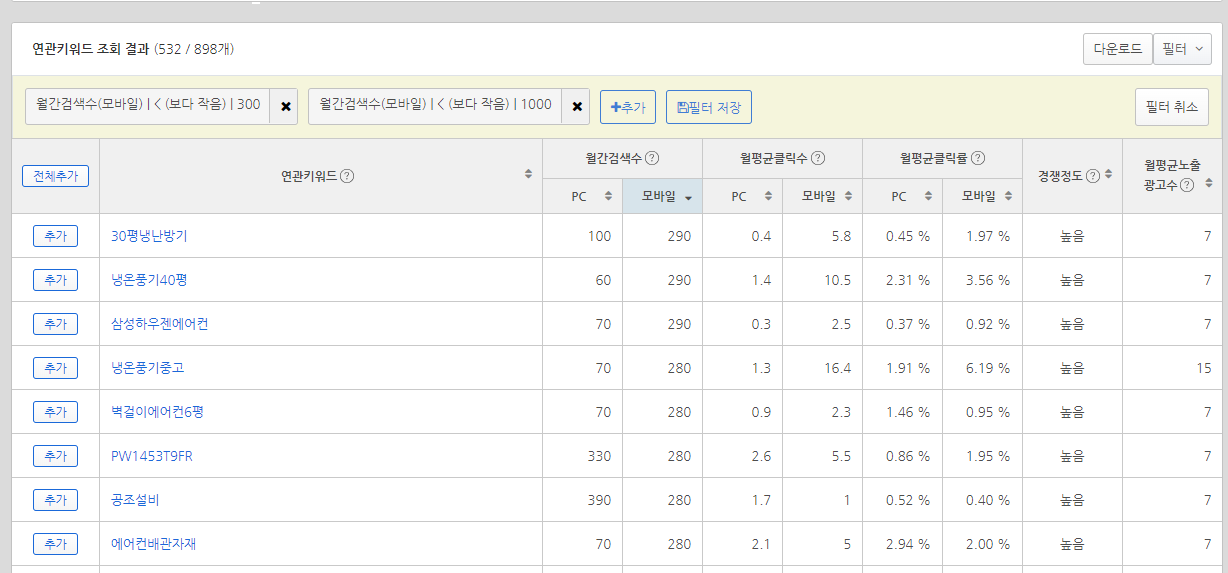This screenshot has width=1228, height=573.
Task: Open help icon next to 연관키워드 header
Action: point(347,176)
